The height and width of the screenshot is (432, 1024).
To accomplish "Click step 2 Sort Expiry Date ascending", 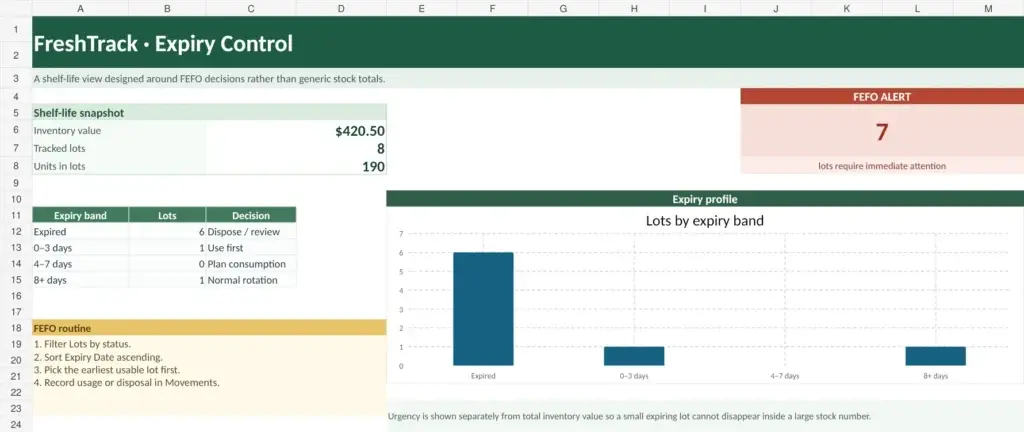I will 98,357.
